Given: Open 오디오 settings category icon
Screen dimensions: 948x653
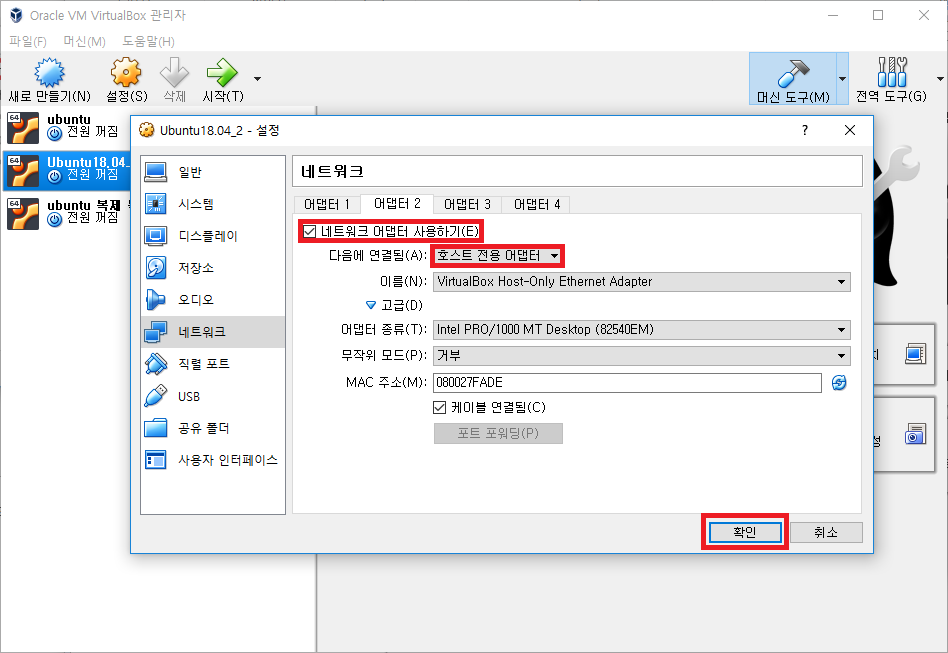Looking at the screenshot, I should click(156, 300).
